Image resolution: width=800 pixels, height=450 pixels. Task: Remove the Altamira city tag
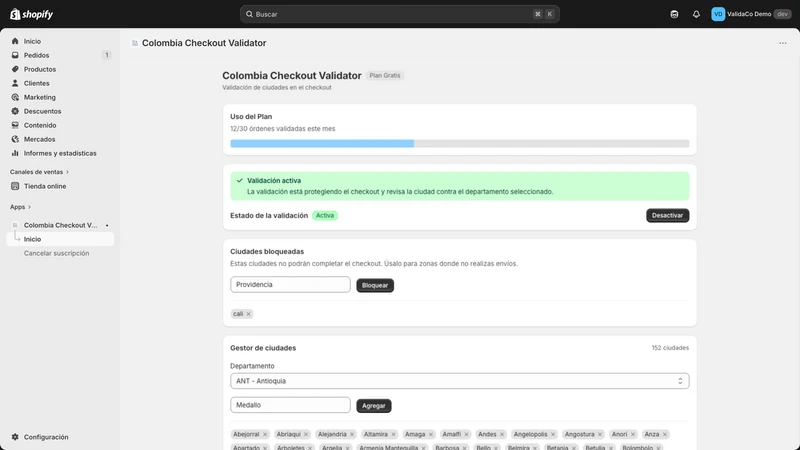[x=393, y=435]
